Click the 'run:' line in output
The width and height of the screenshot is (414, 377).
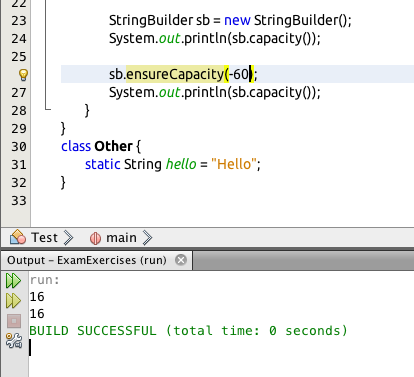tap(44, 280)
